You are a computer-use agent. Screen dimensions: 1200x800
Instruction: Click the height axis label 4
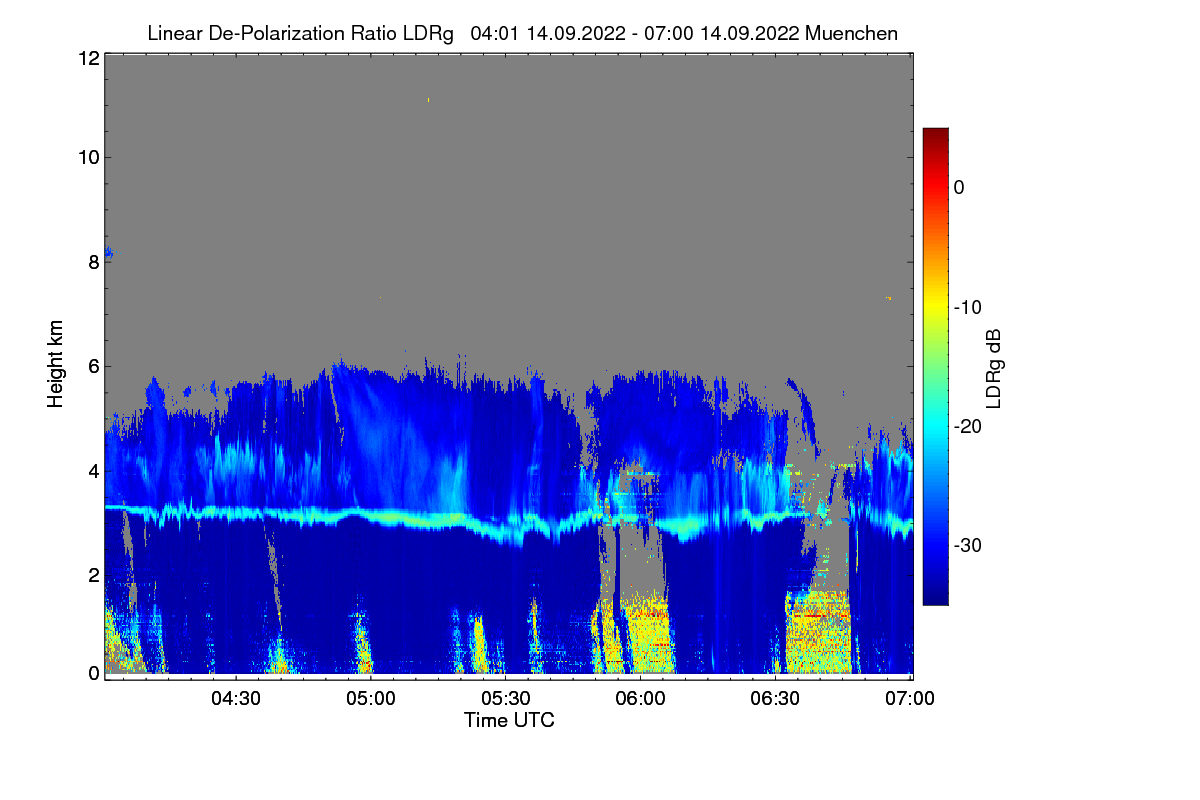click(92, 470)
